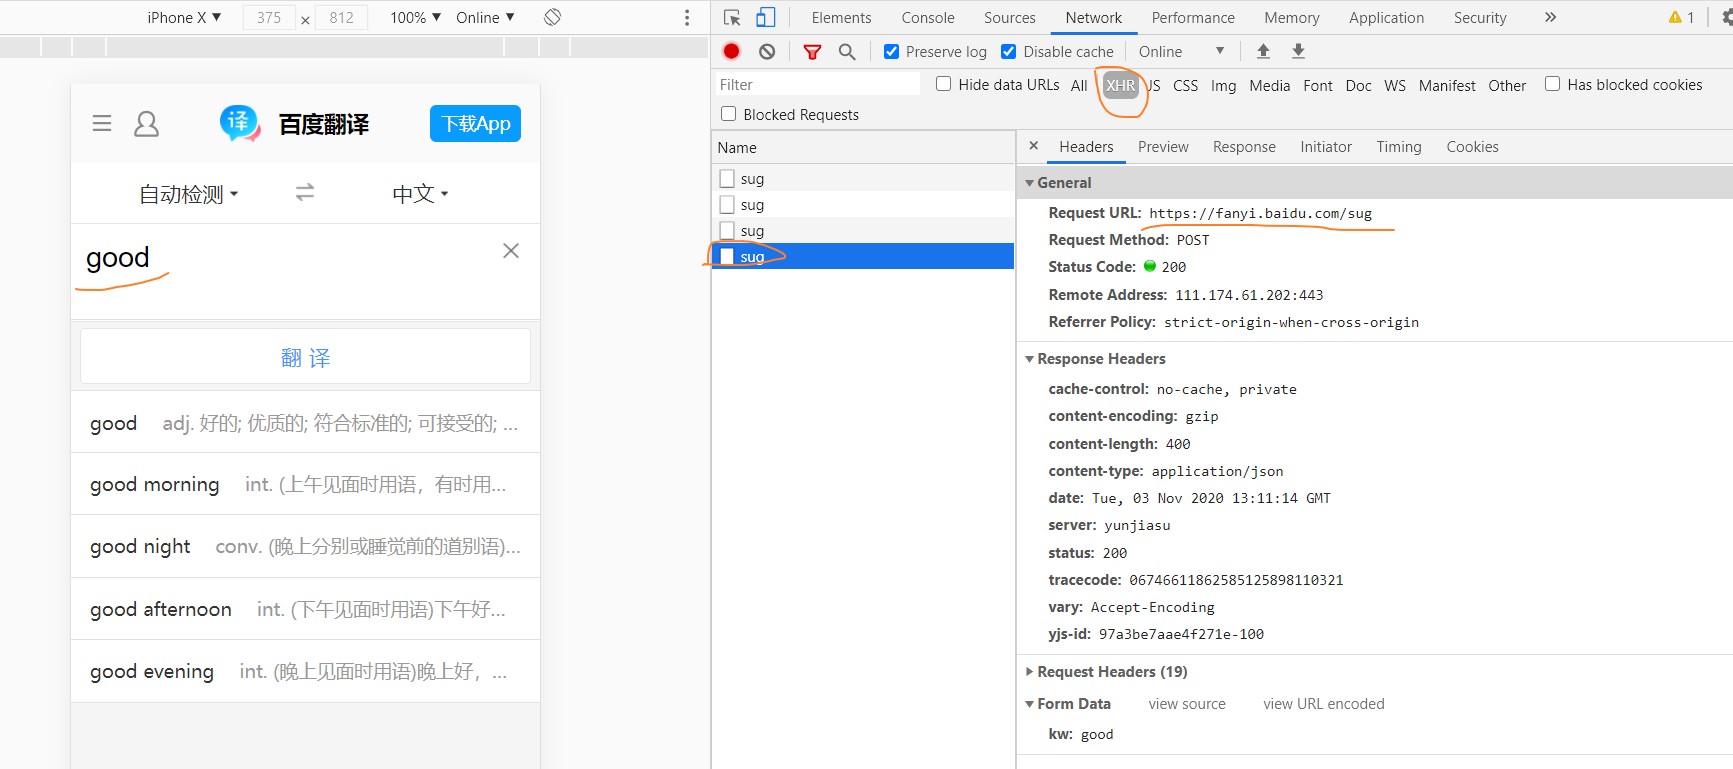
Task: Enable Blocked Requests checkbox
Action: (728, 114)
